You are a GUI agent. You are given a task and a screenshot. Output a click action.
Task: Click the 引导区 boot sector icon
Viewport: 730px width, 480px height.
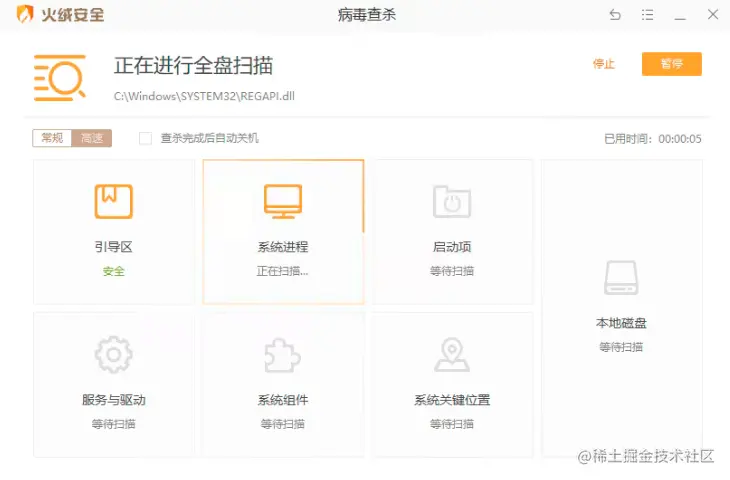click(114, 201)
